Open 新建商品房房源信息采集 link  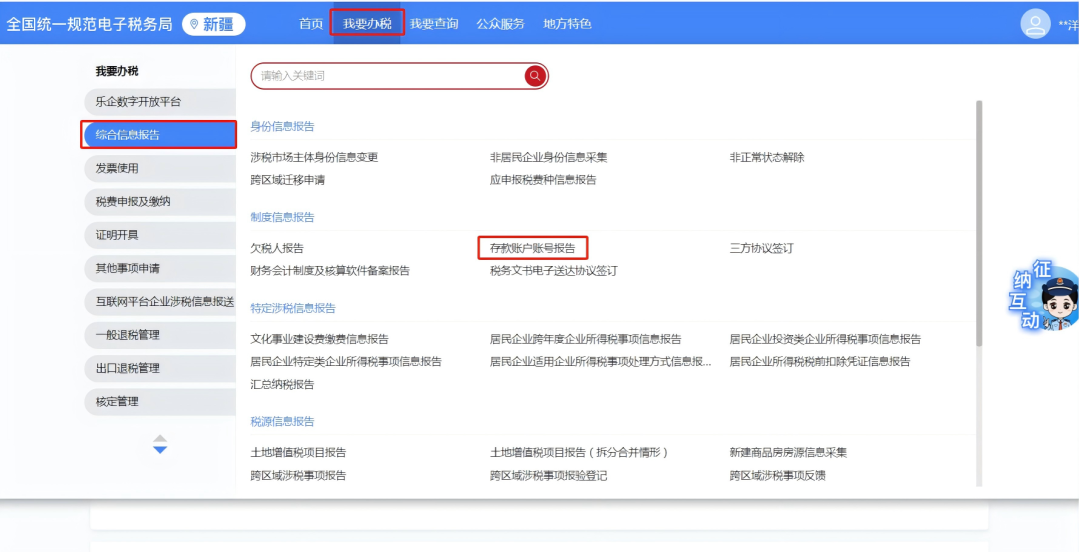point(788,453)
